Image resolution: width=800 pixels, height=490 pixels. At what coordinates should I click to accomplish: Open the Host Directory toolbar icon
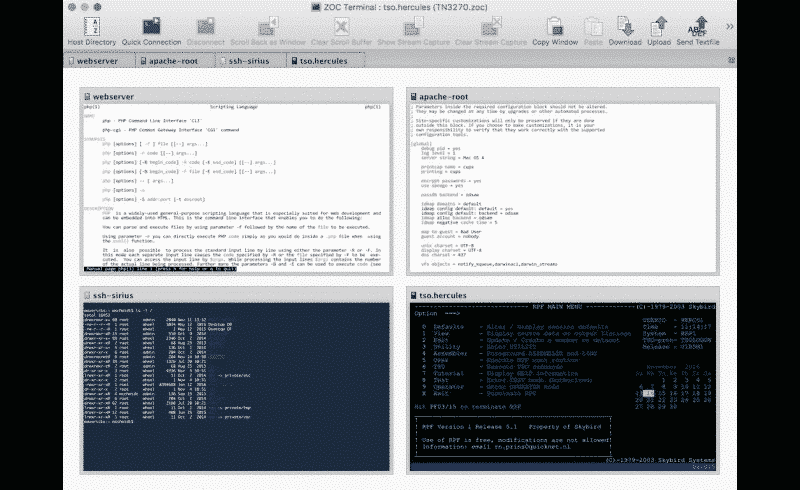pos(92,31)
